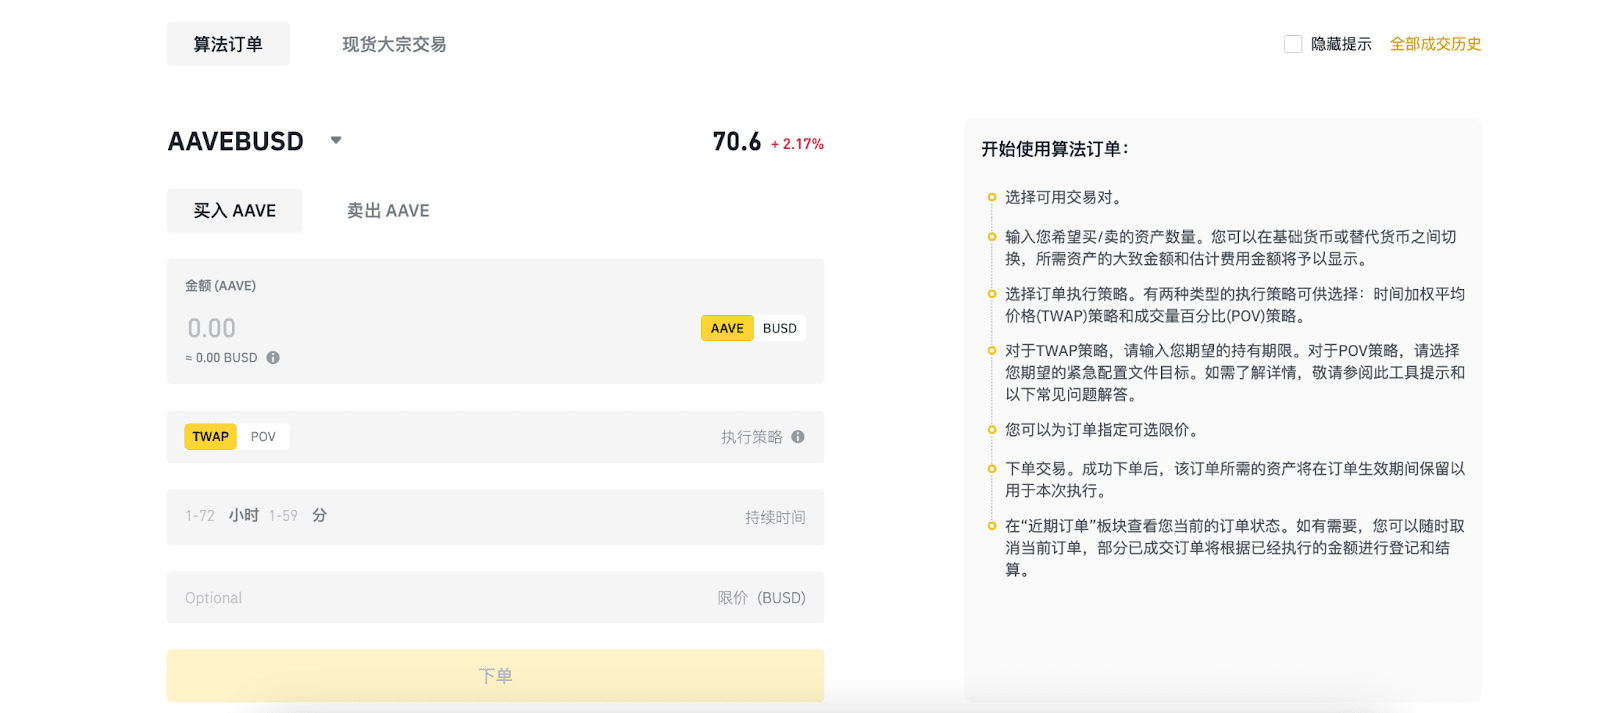1600x713 pixels.
Task: Select AAVE as the amount unit
Action: tap(727, 328)
